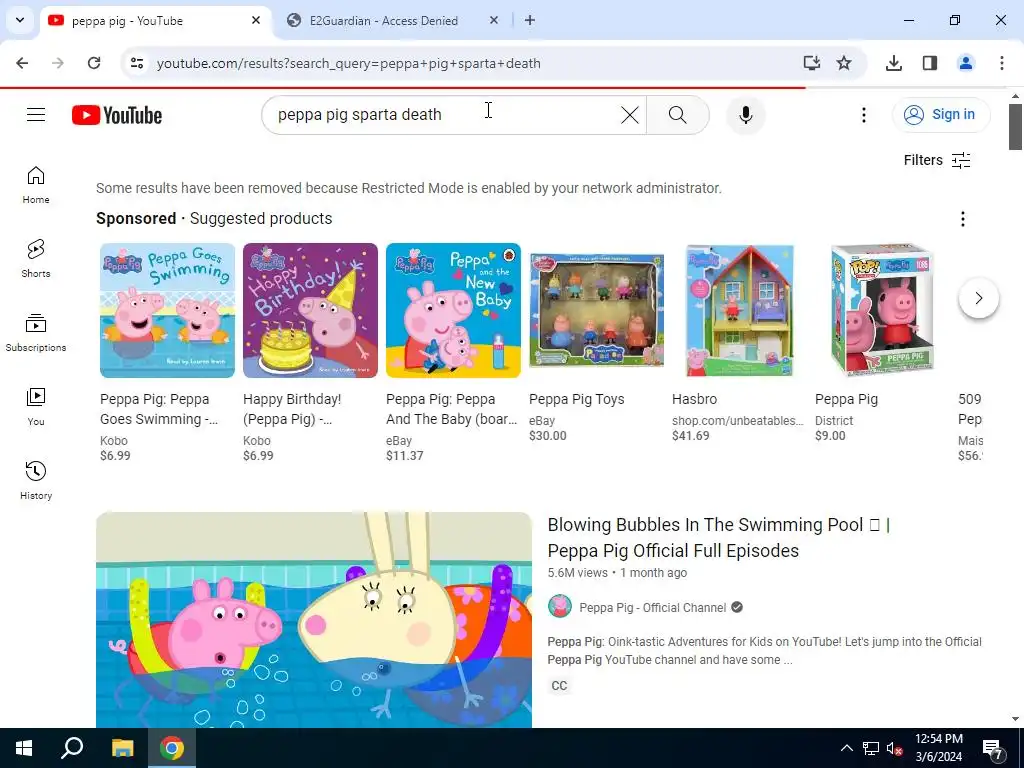The height and width of the screenshot is (768, 1024).
Task: Click 'Peppa Pig: Peppa Goes Swimming' title
Action: (x=159, y=409)
